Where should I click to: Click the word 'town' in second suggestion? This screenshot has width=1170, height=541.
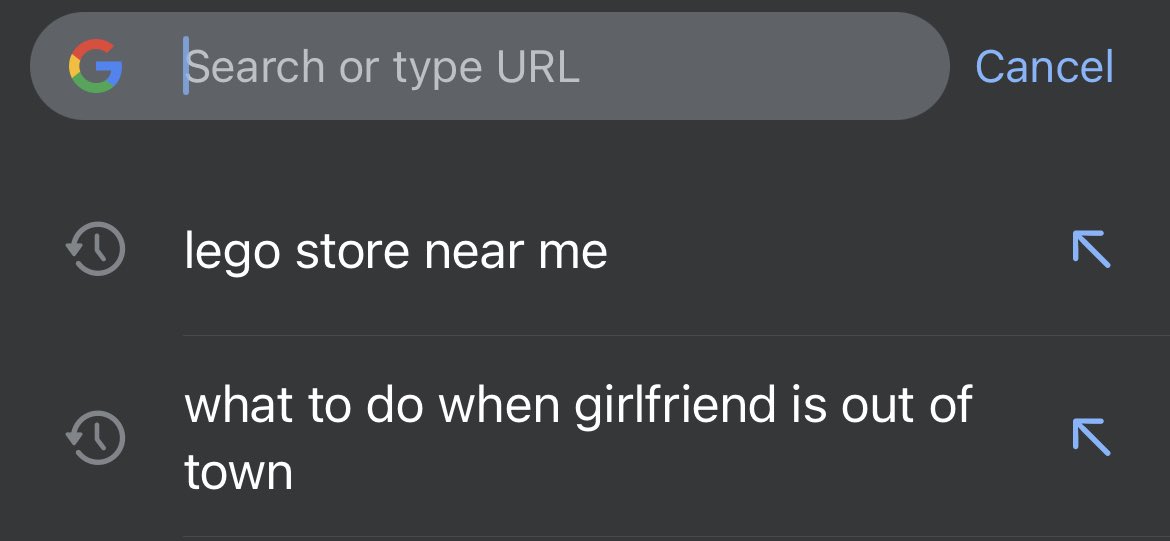click(239, 472)
